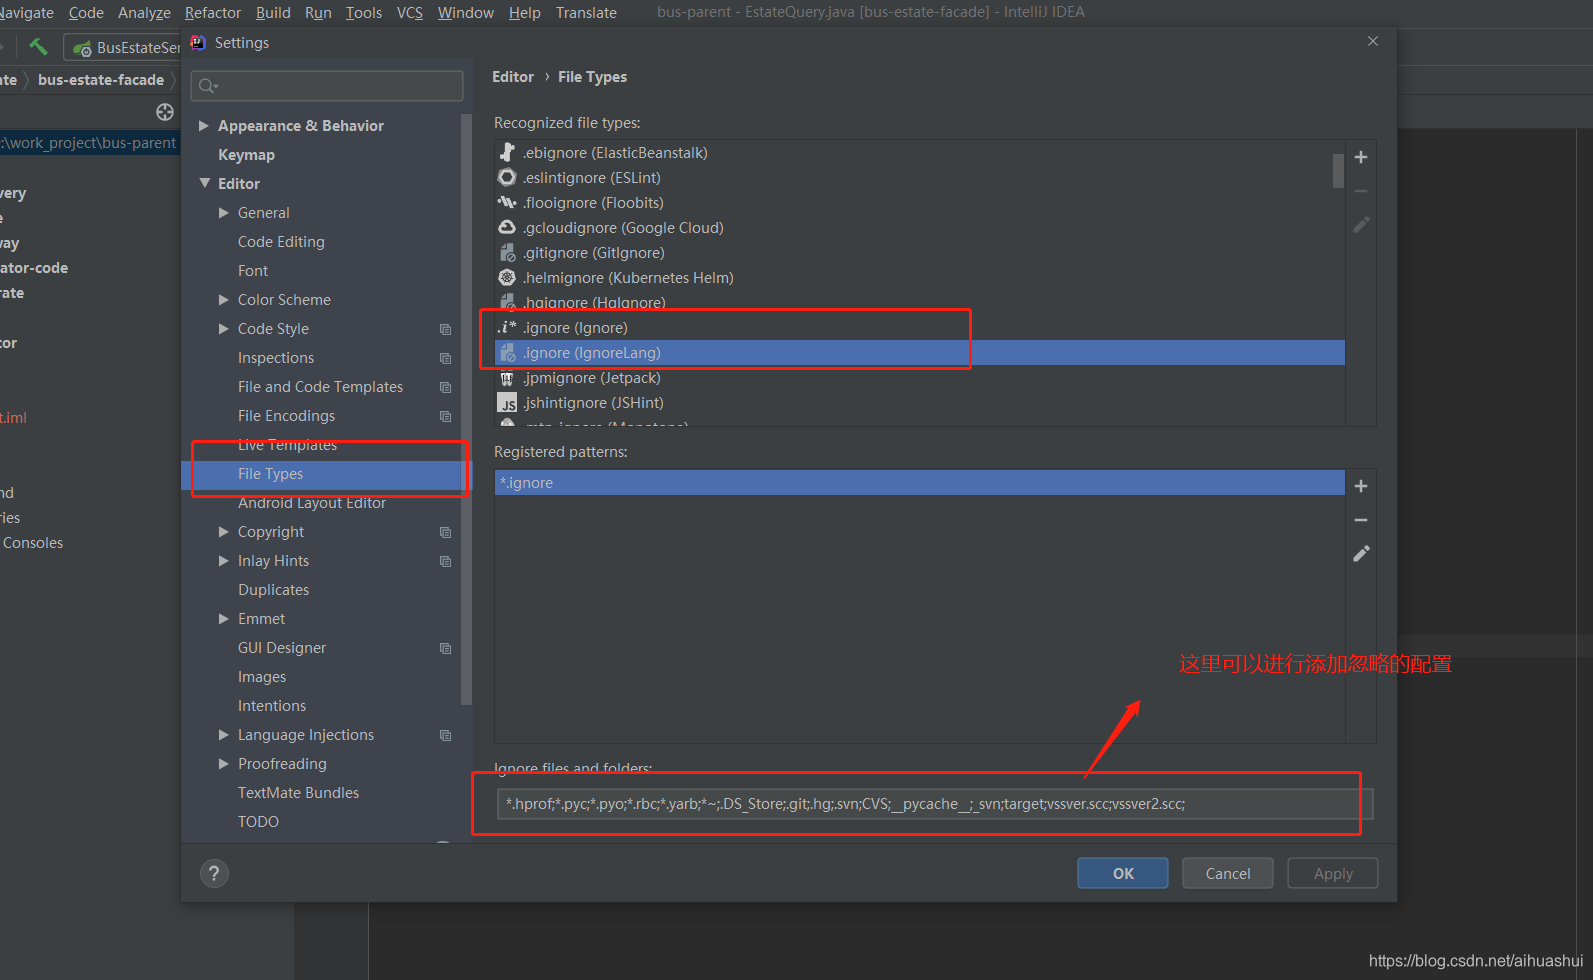
Task: Open the Keymap settings page
Action: 246,154
